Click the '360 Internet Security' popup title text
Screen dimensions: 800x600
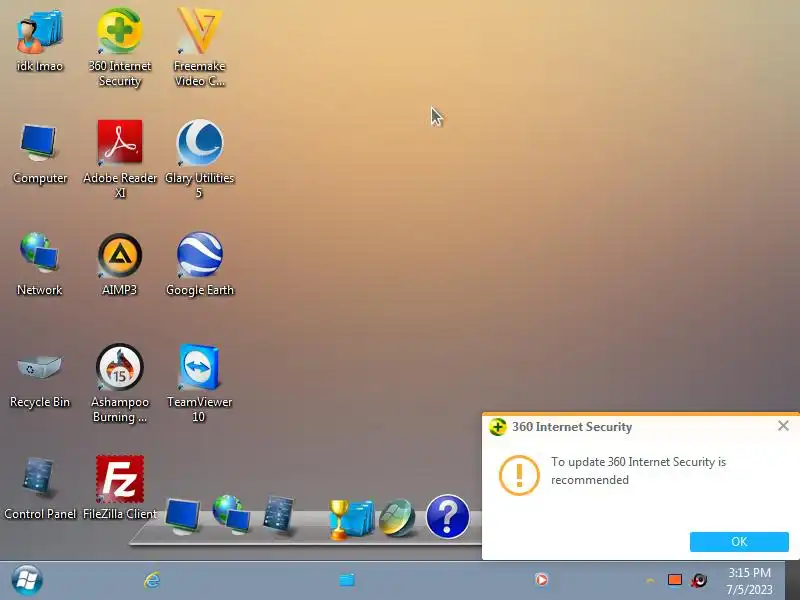(572, 427)
